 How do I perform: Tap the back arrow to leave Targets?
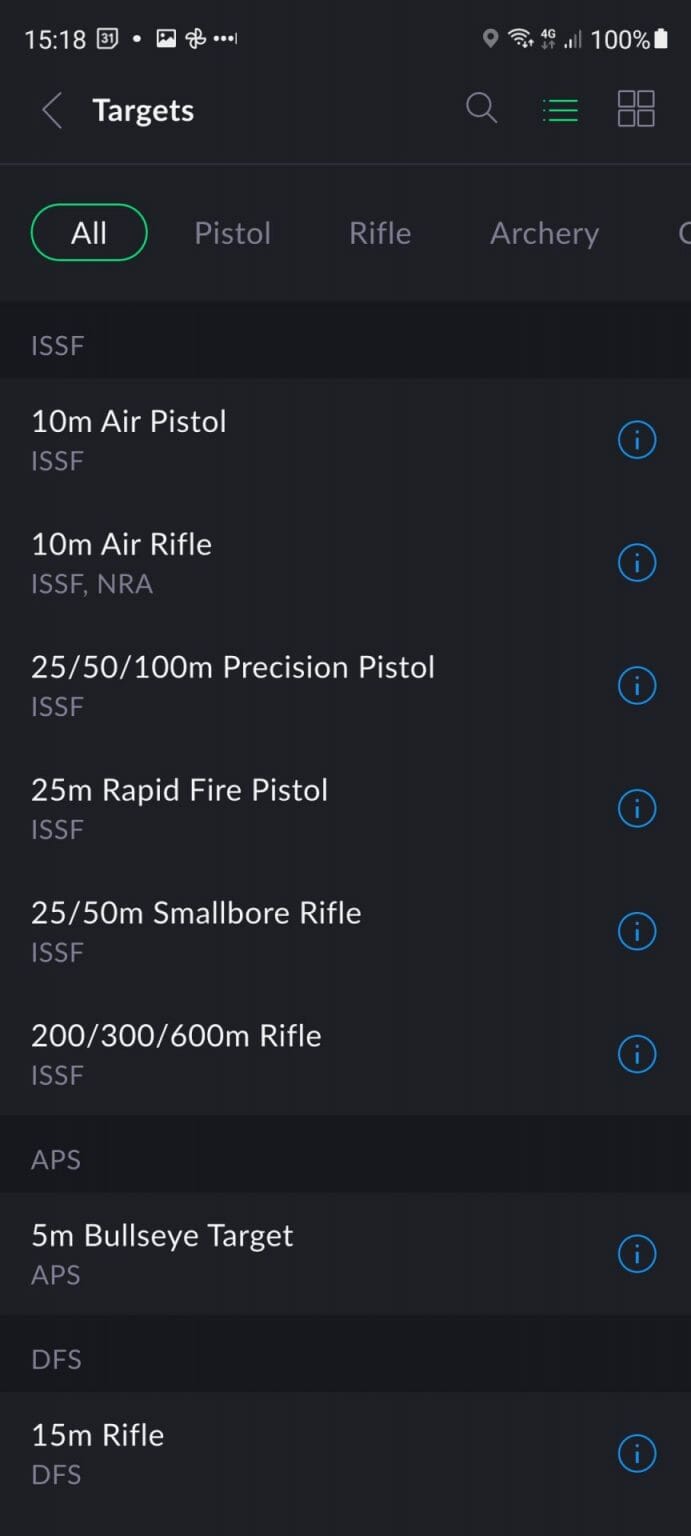(51, 110)
